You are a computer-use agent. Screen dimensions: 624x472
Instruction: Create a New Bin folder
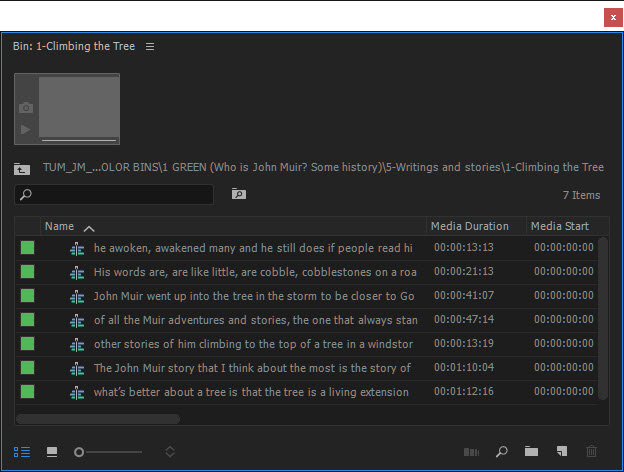(x=531, y=451)
